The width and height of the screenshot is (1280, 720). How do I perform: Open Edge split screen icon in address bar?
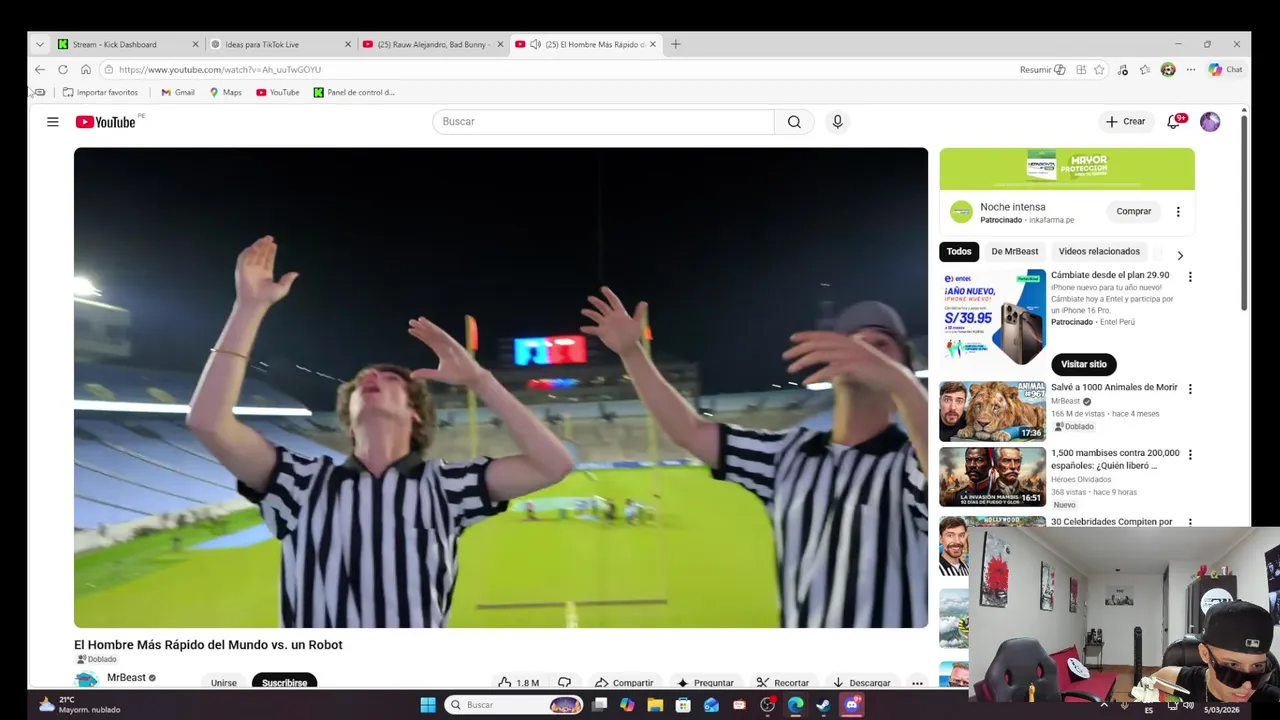point(1081,70)
